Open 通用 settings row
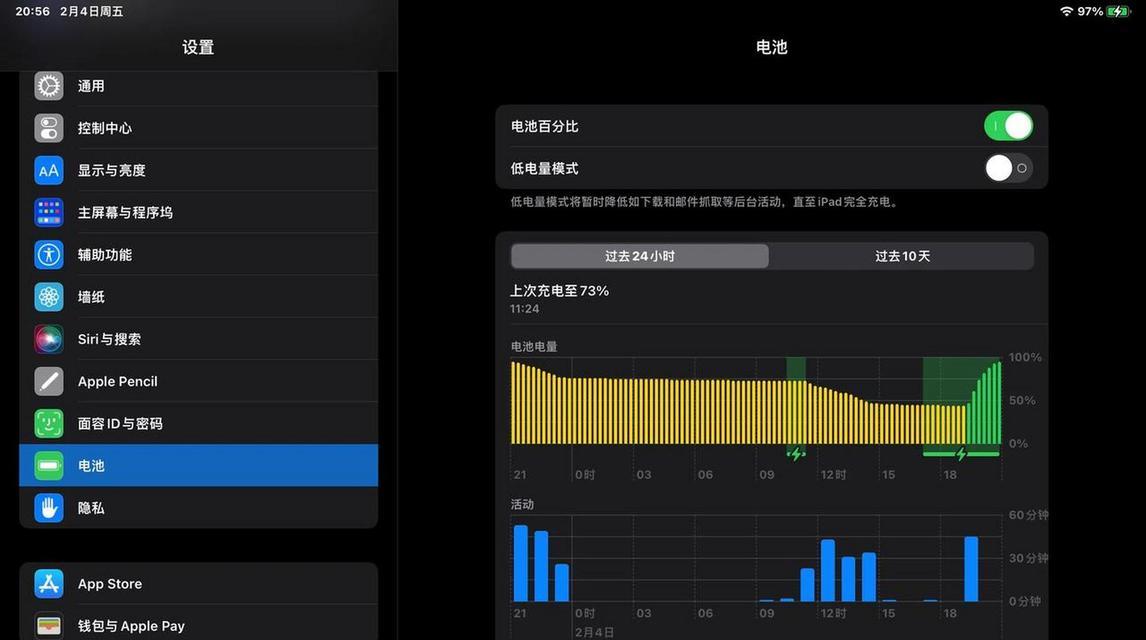Screen dimensions: 1146x640 199,86
